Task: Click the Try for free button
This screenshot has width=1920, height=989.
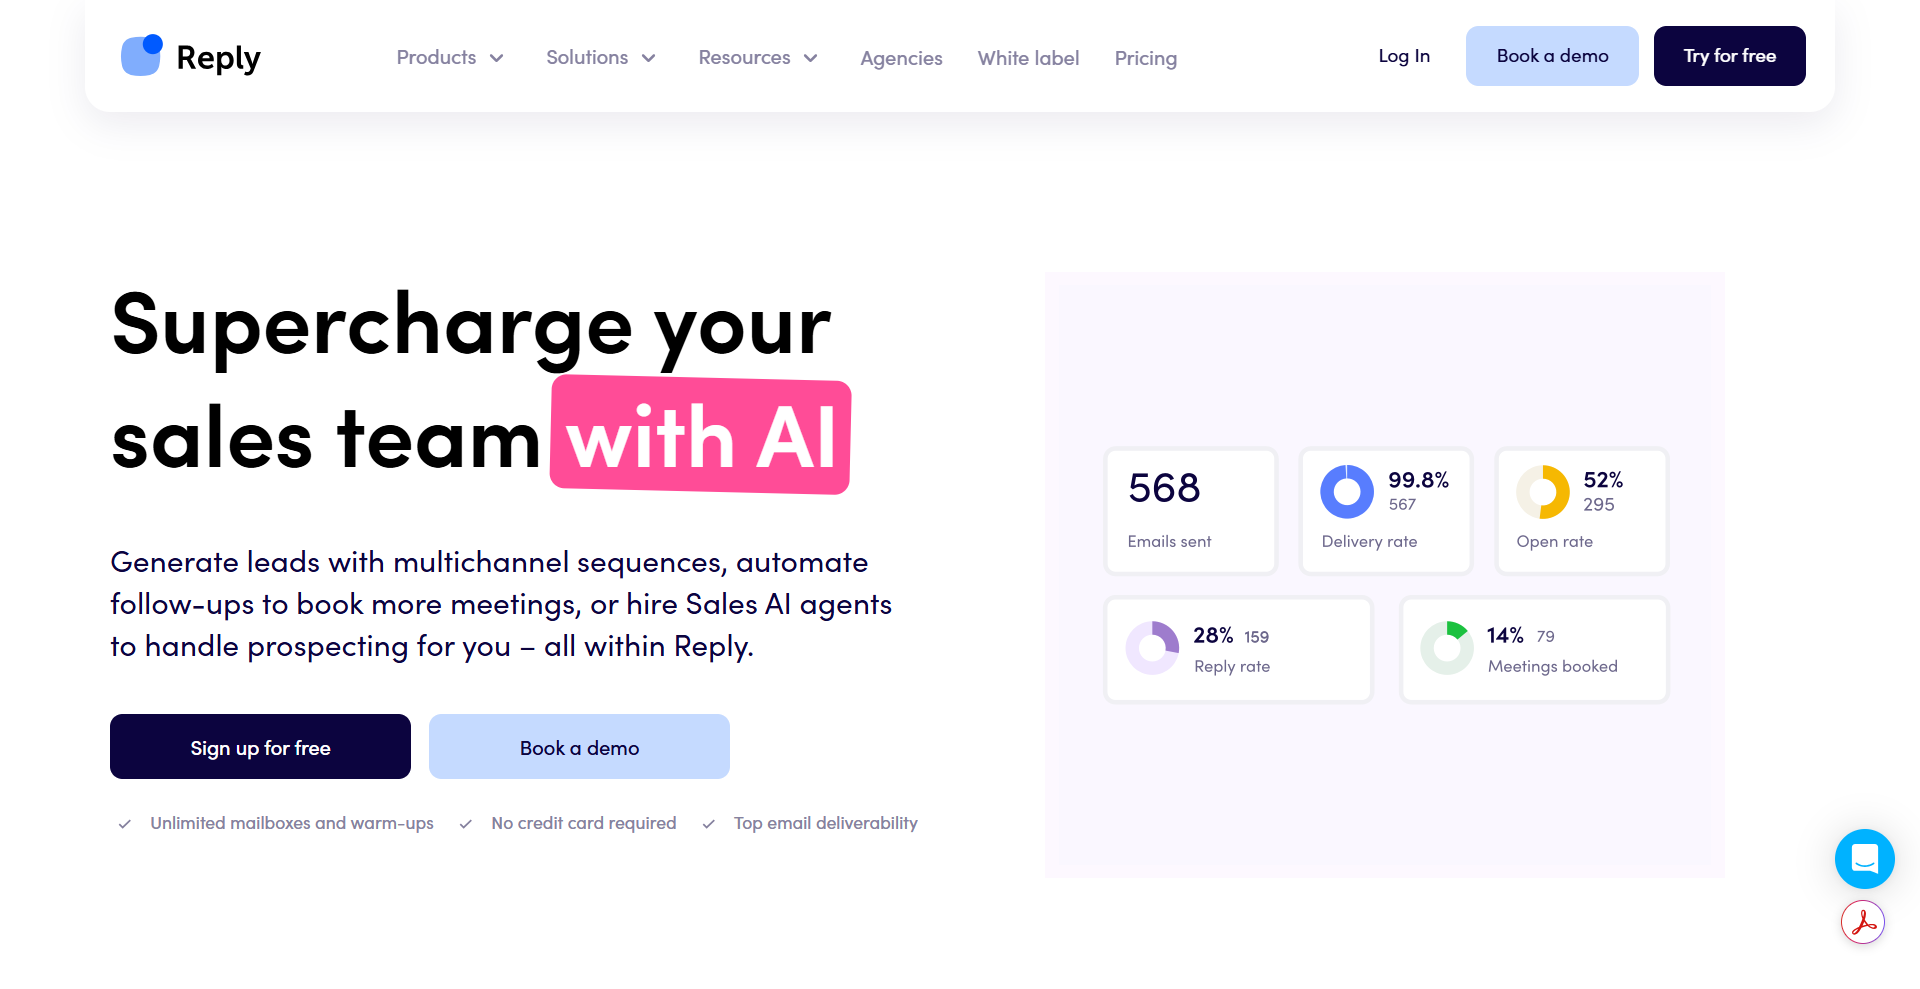Action: (1730, 56)
